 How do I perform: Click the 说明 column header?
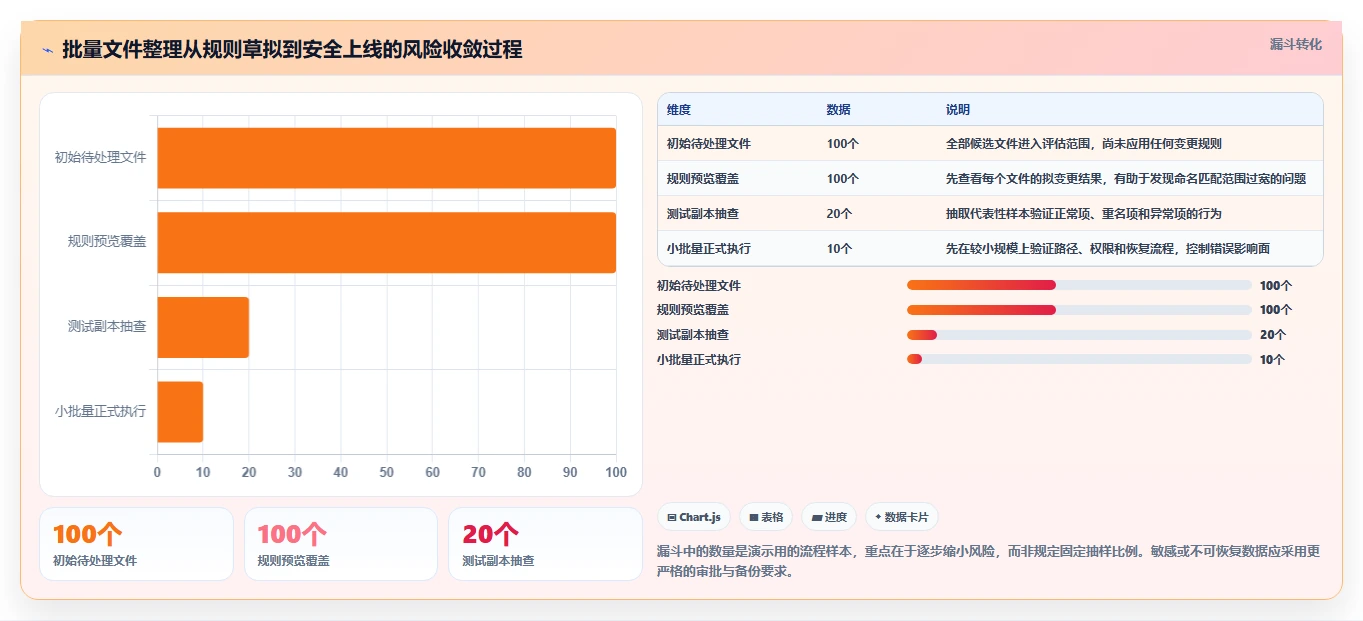[958, 110]
